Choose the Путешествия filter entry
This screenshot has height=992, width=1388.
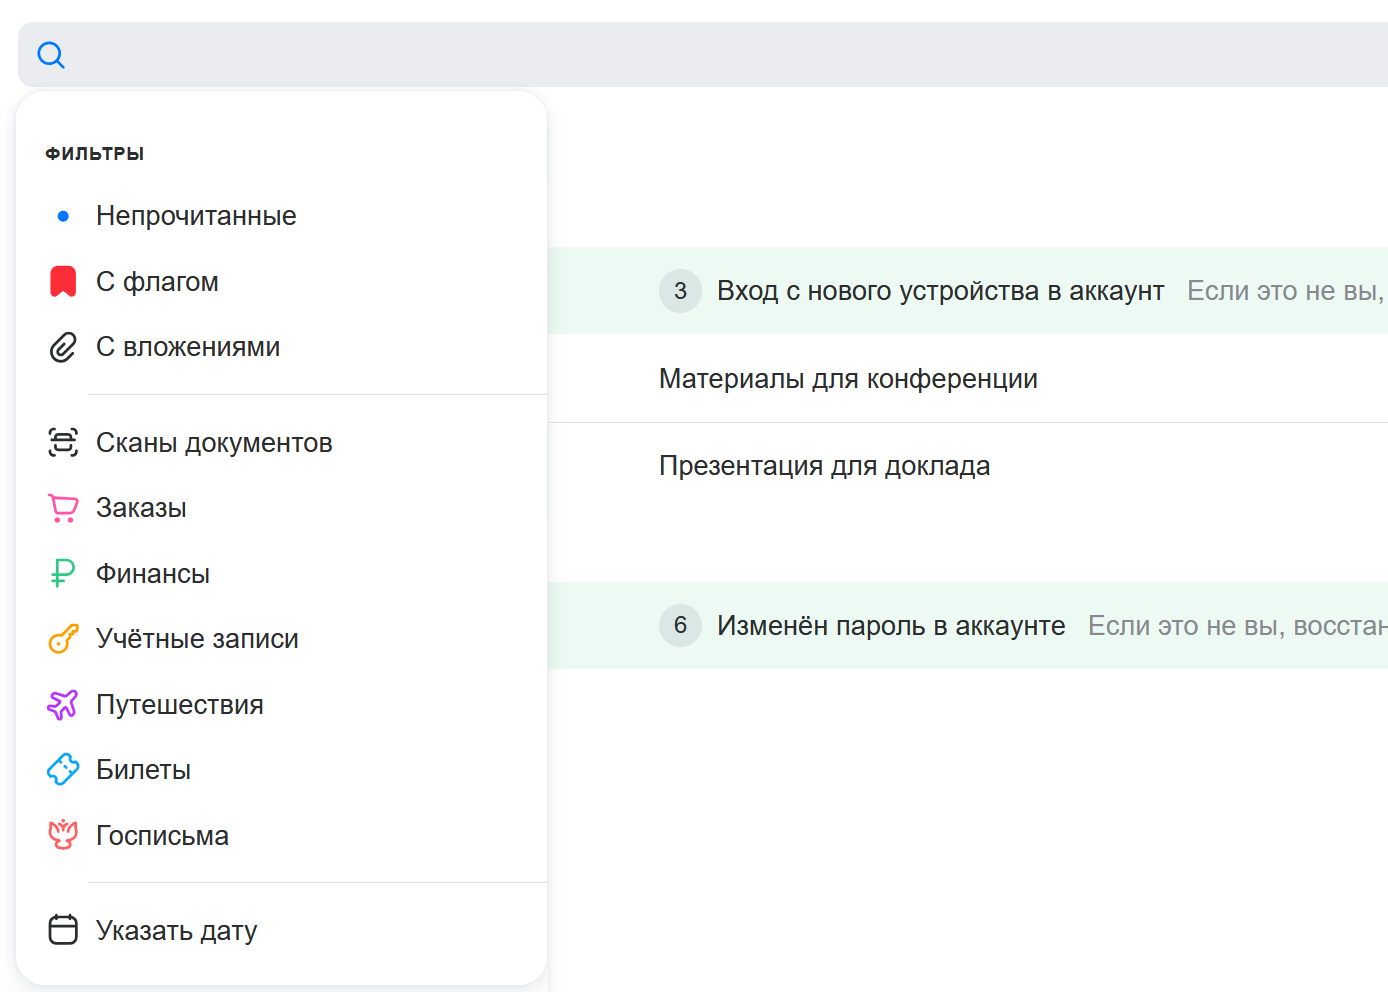pyautogui.click(x=180, y=705)
